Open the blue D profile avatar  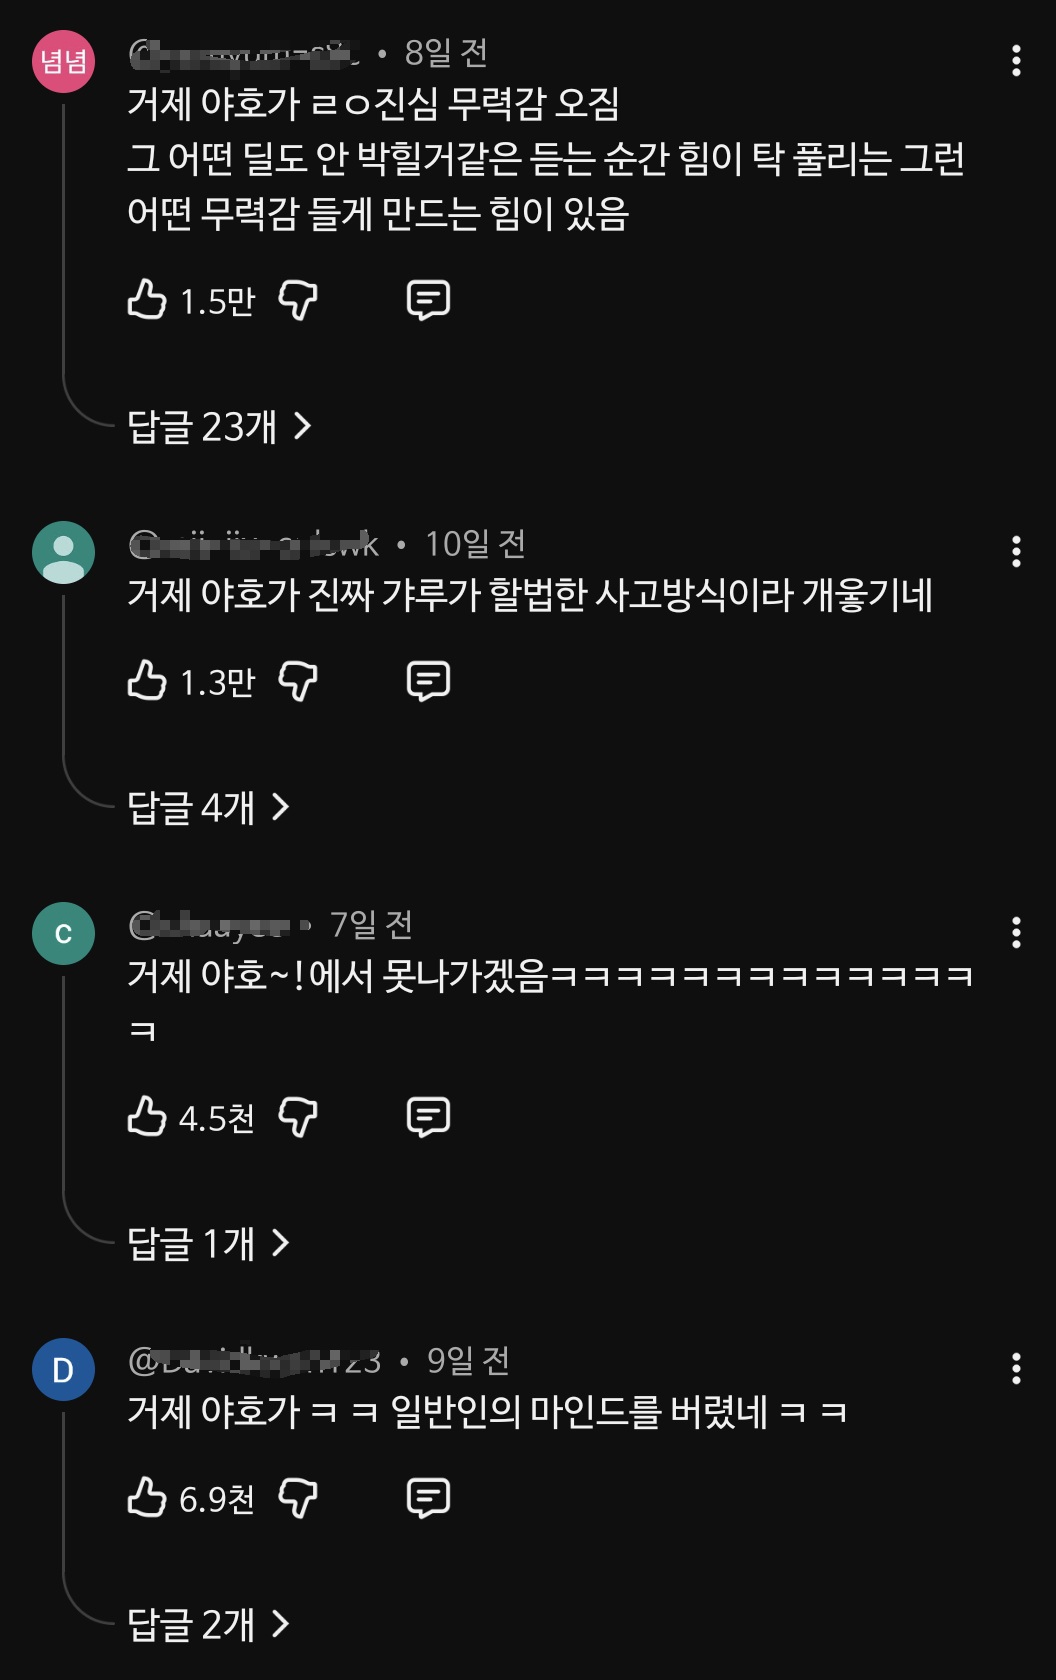tap(64, 1369)
